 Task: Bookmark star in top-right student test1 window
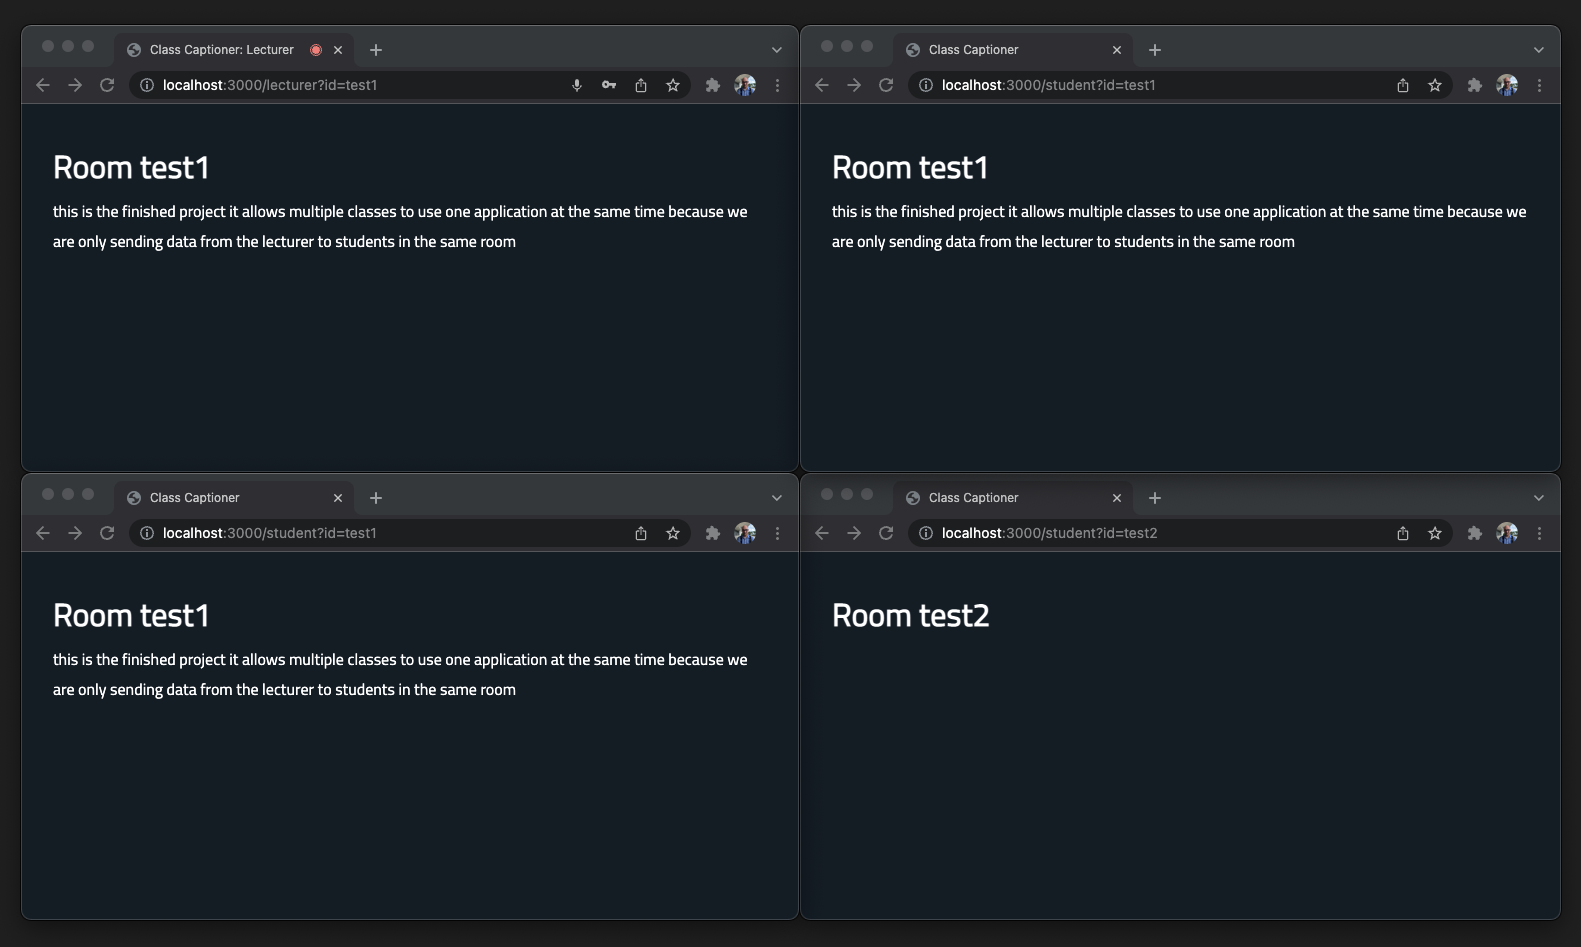pos(1435,85)
